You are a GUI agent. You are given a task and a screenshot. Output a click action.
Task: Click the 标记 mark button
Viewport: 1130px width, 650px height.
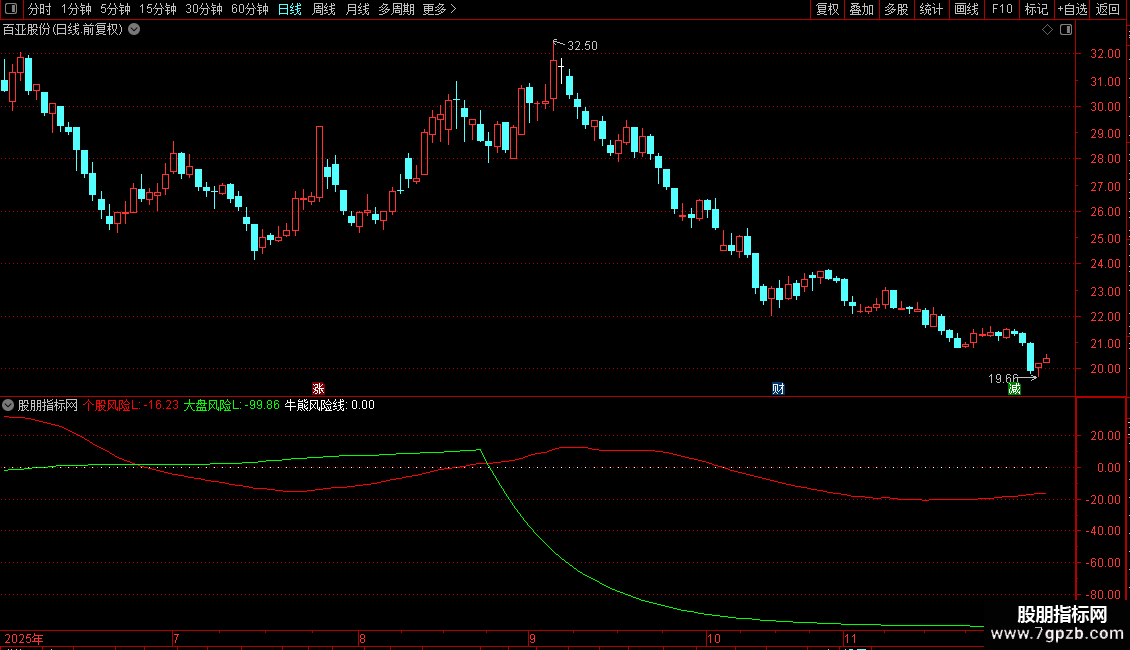click(1036, 9)
